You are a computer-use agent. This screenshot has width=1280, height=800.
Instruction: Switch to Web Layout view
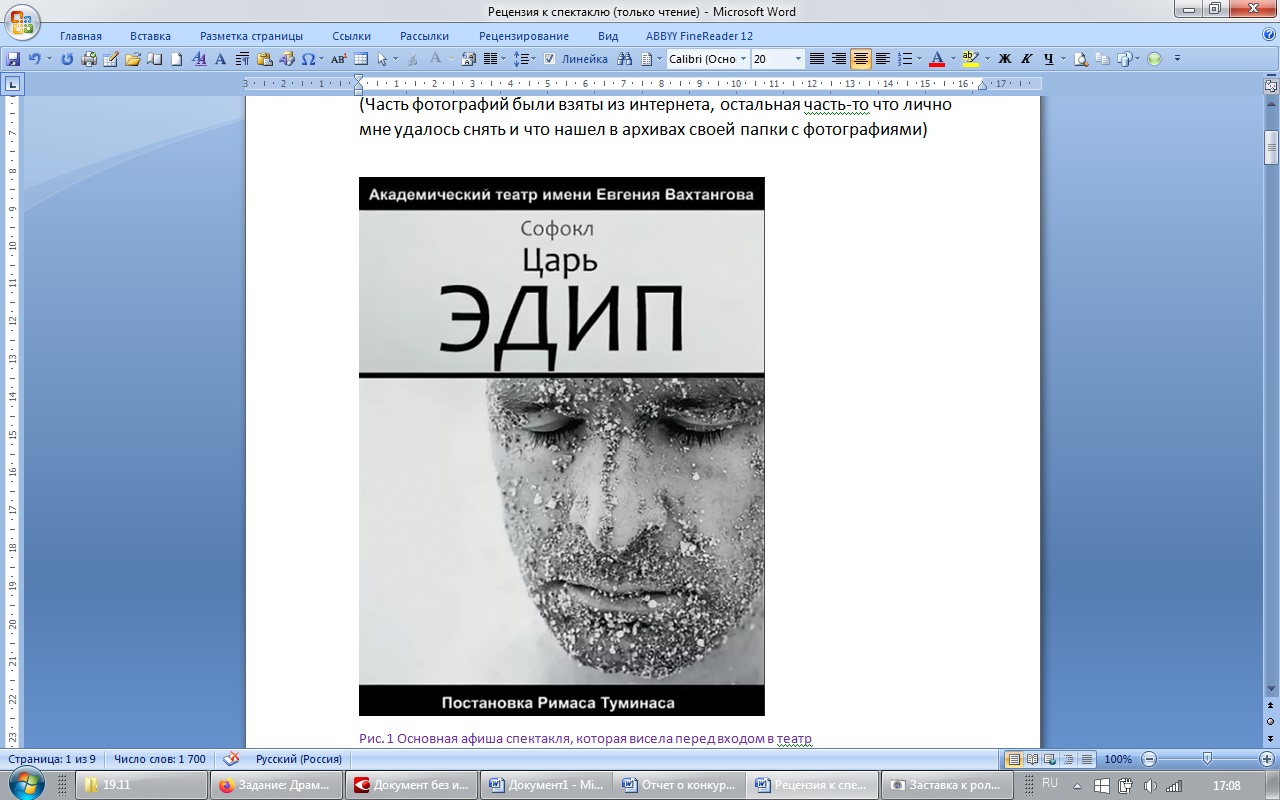pyautogui.click(x=1051, y=759)
